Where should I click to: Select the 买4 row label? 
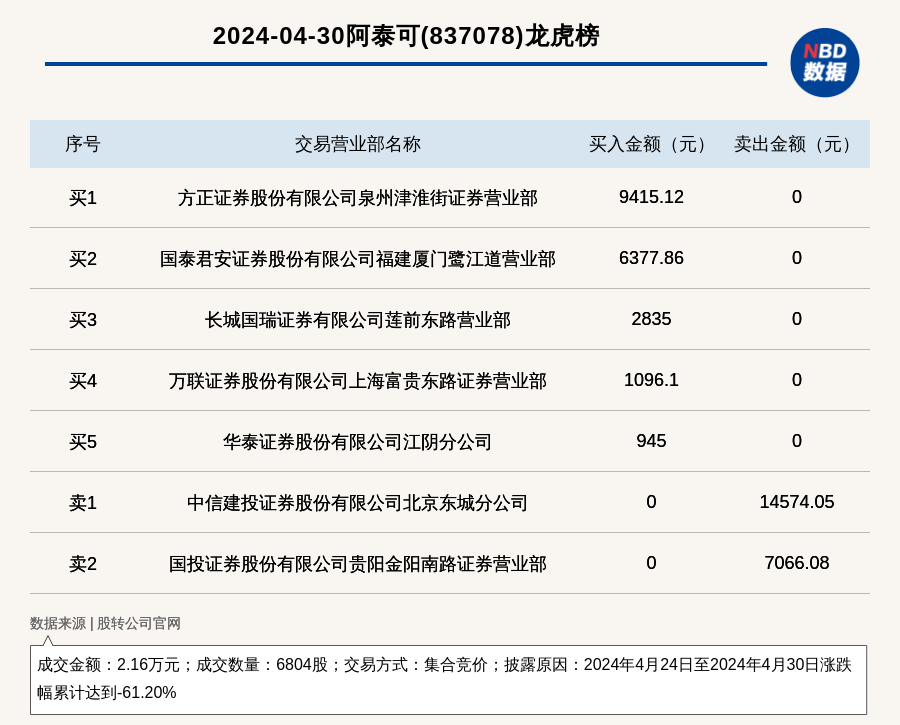coord(83,381)
